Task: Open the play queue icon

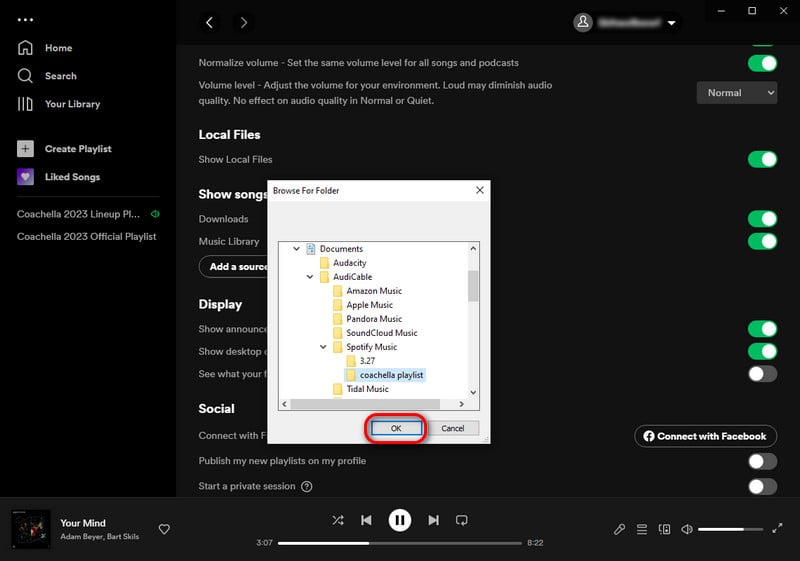Action: click(642, 529)
